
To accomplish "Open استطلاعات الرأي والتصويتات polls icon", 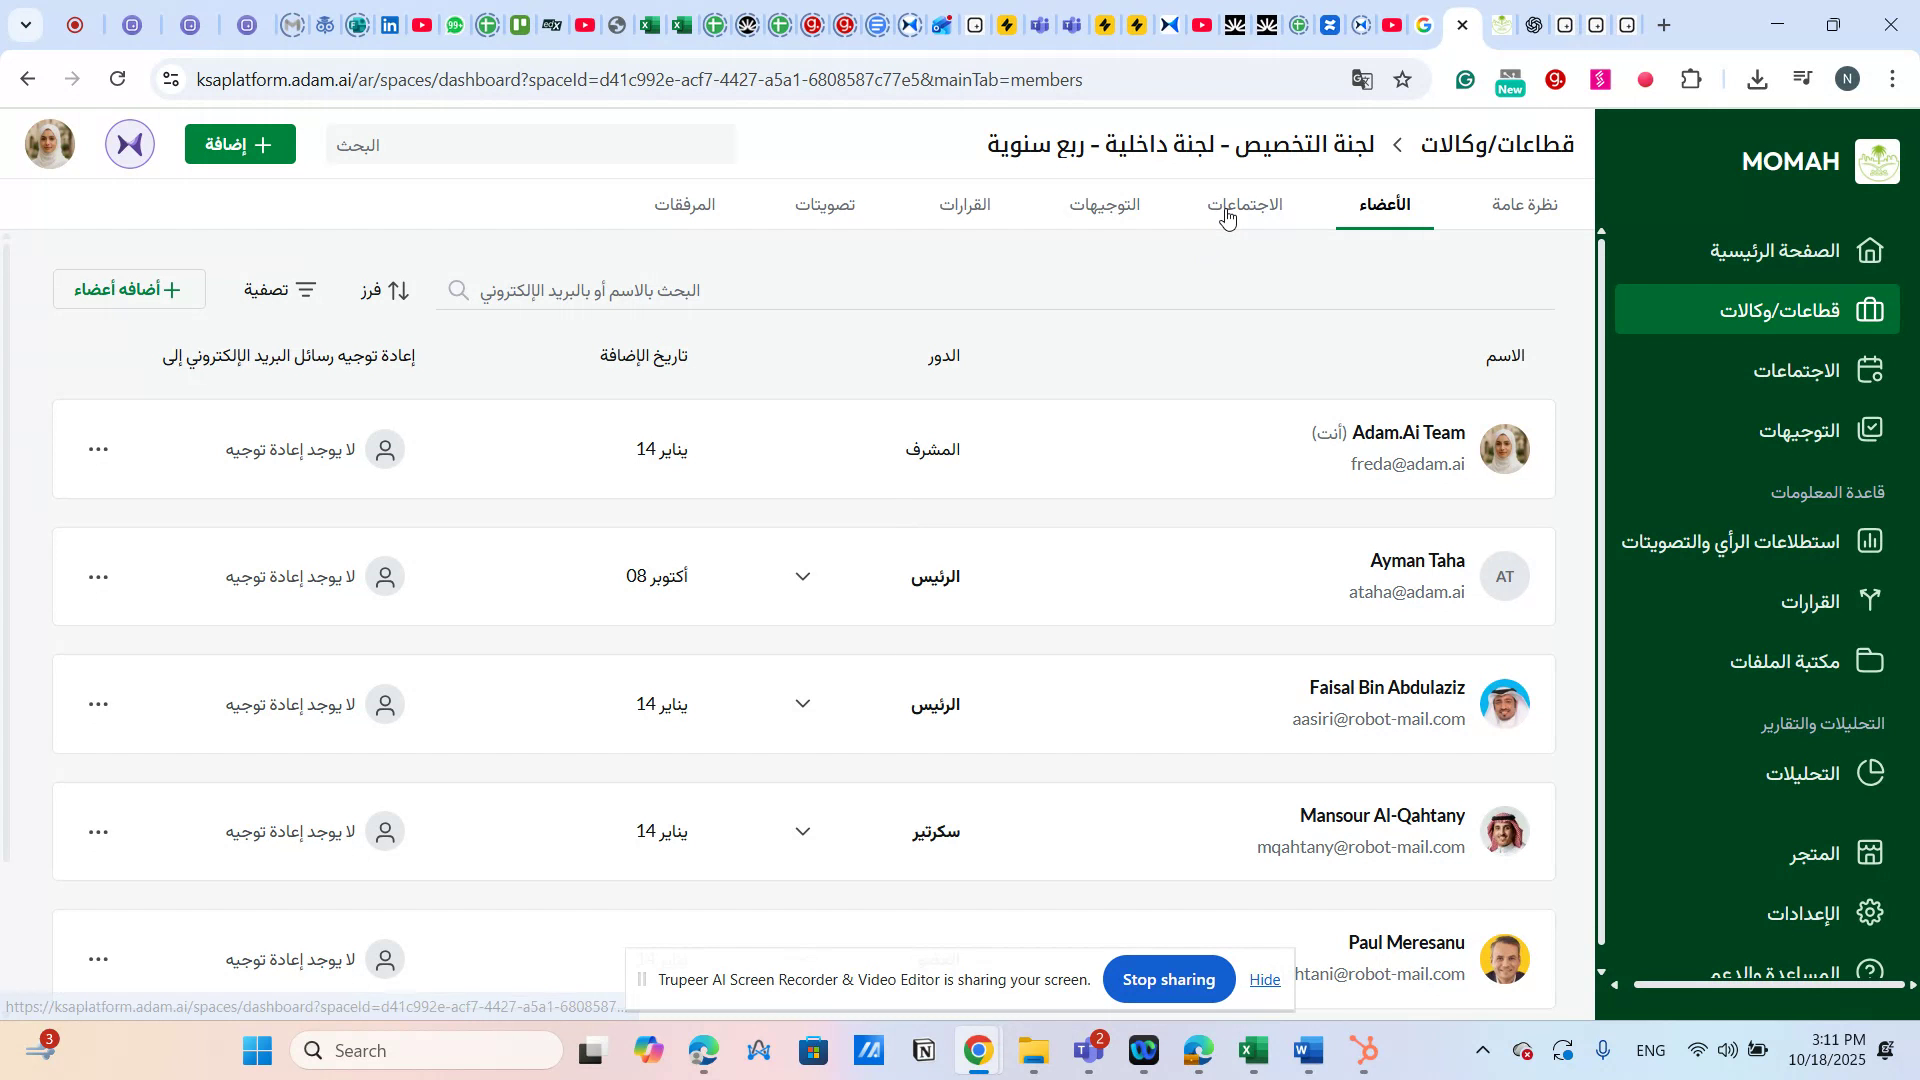I will (x=1870, y=541).
